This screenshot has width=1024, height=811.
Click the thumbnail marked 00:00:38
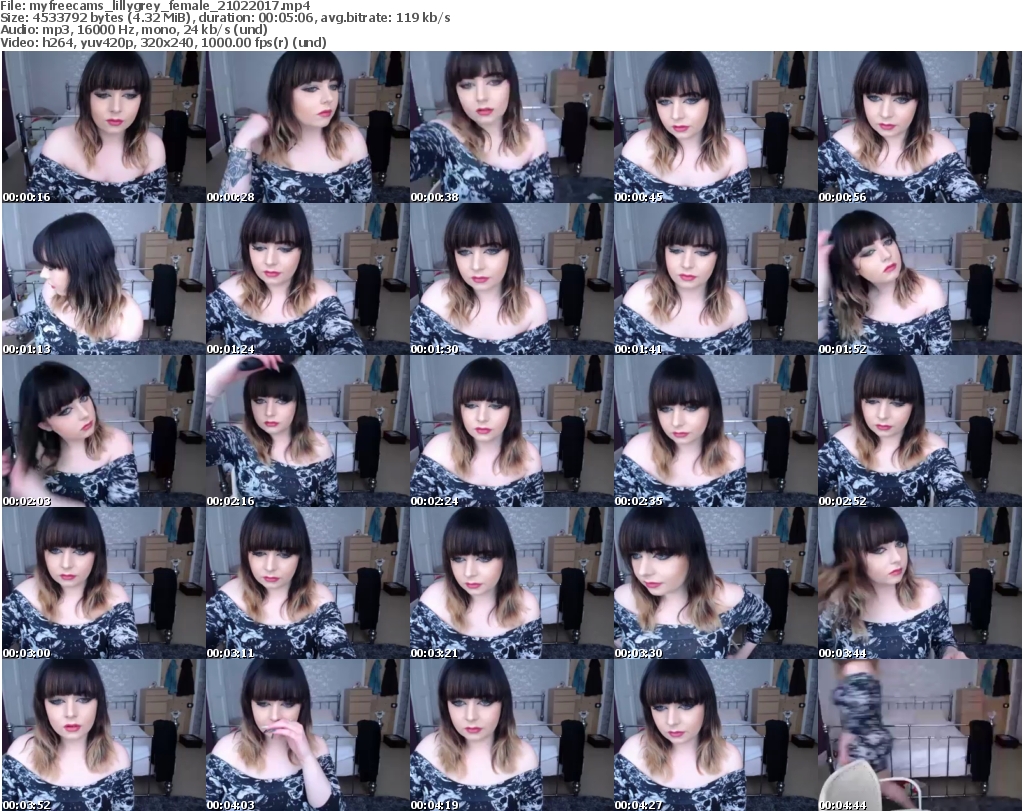511,127
